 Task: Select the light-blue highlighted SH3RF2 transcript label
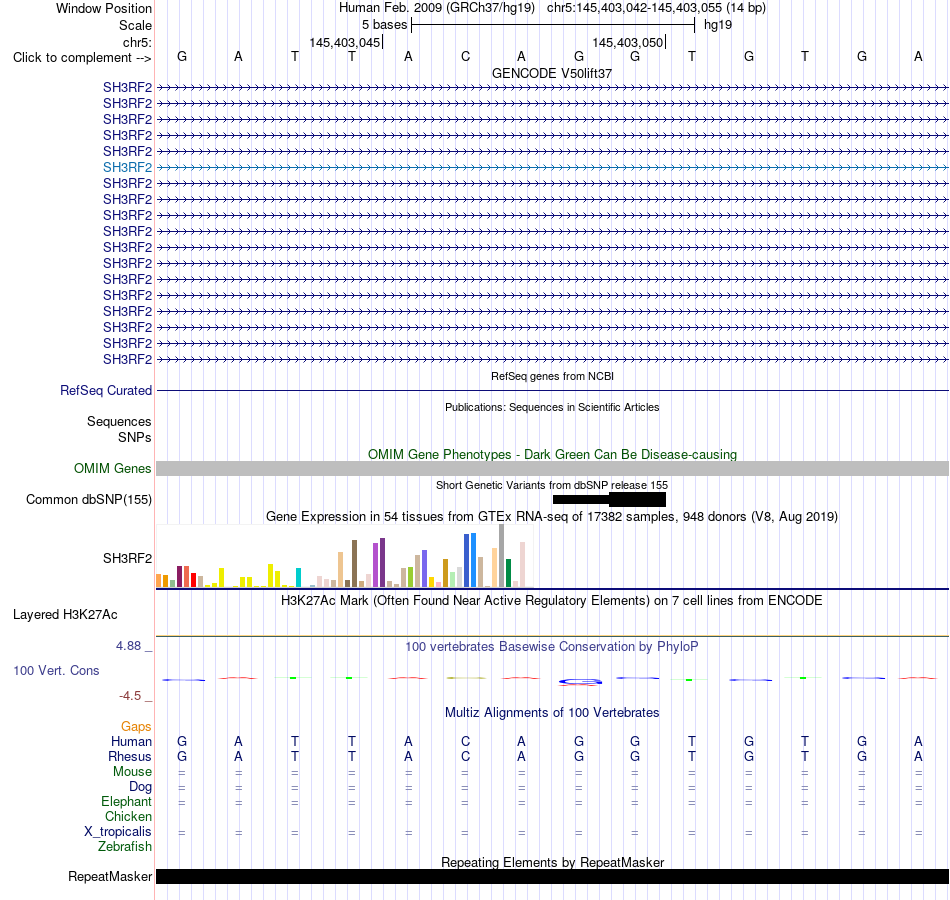127,167
